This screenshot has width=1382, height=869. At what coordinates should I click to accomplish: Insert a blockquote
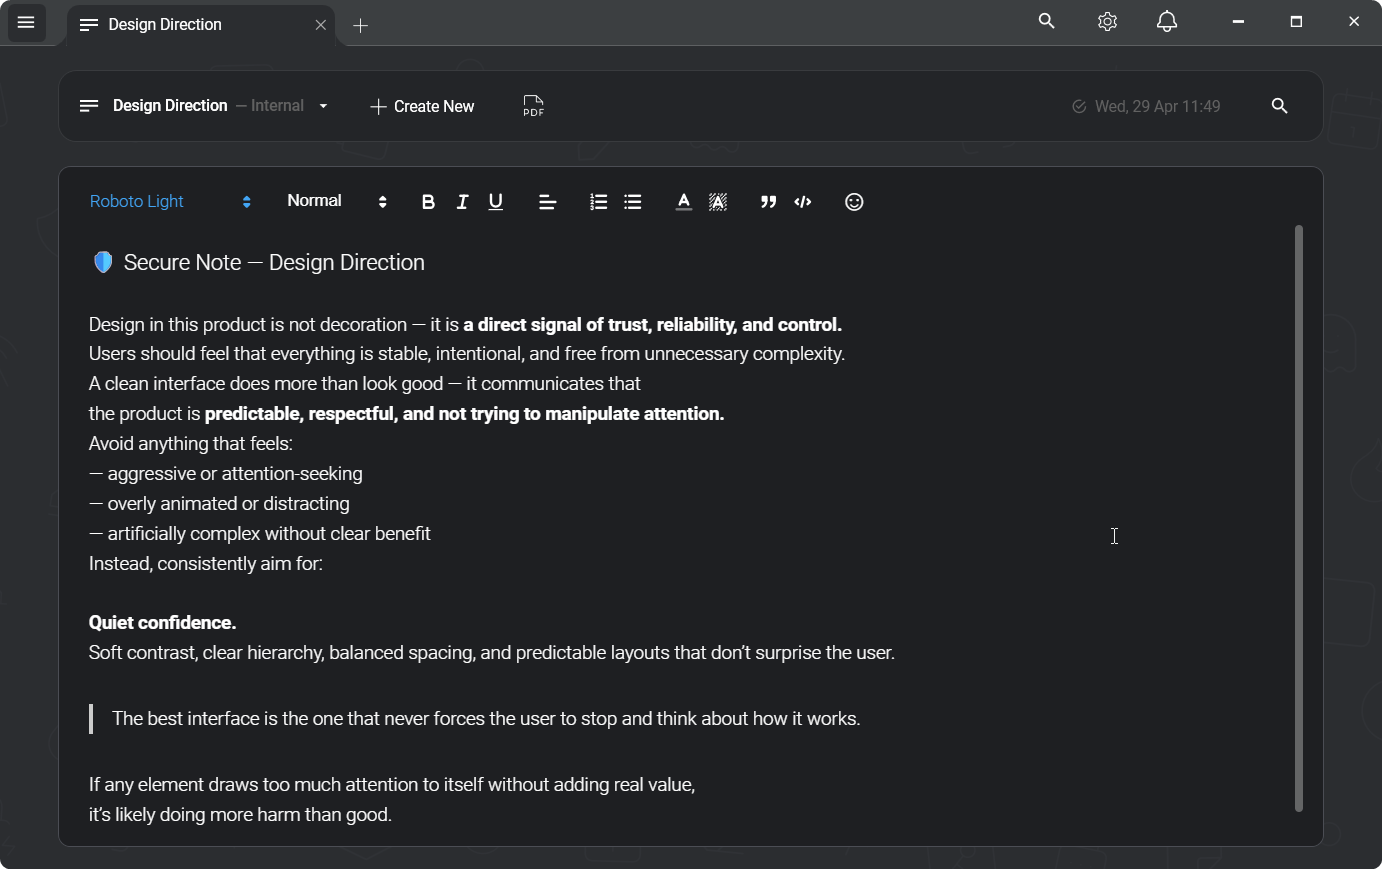coord(768,202)
